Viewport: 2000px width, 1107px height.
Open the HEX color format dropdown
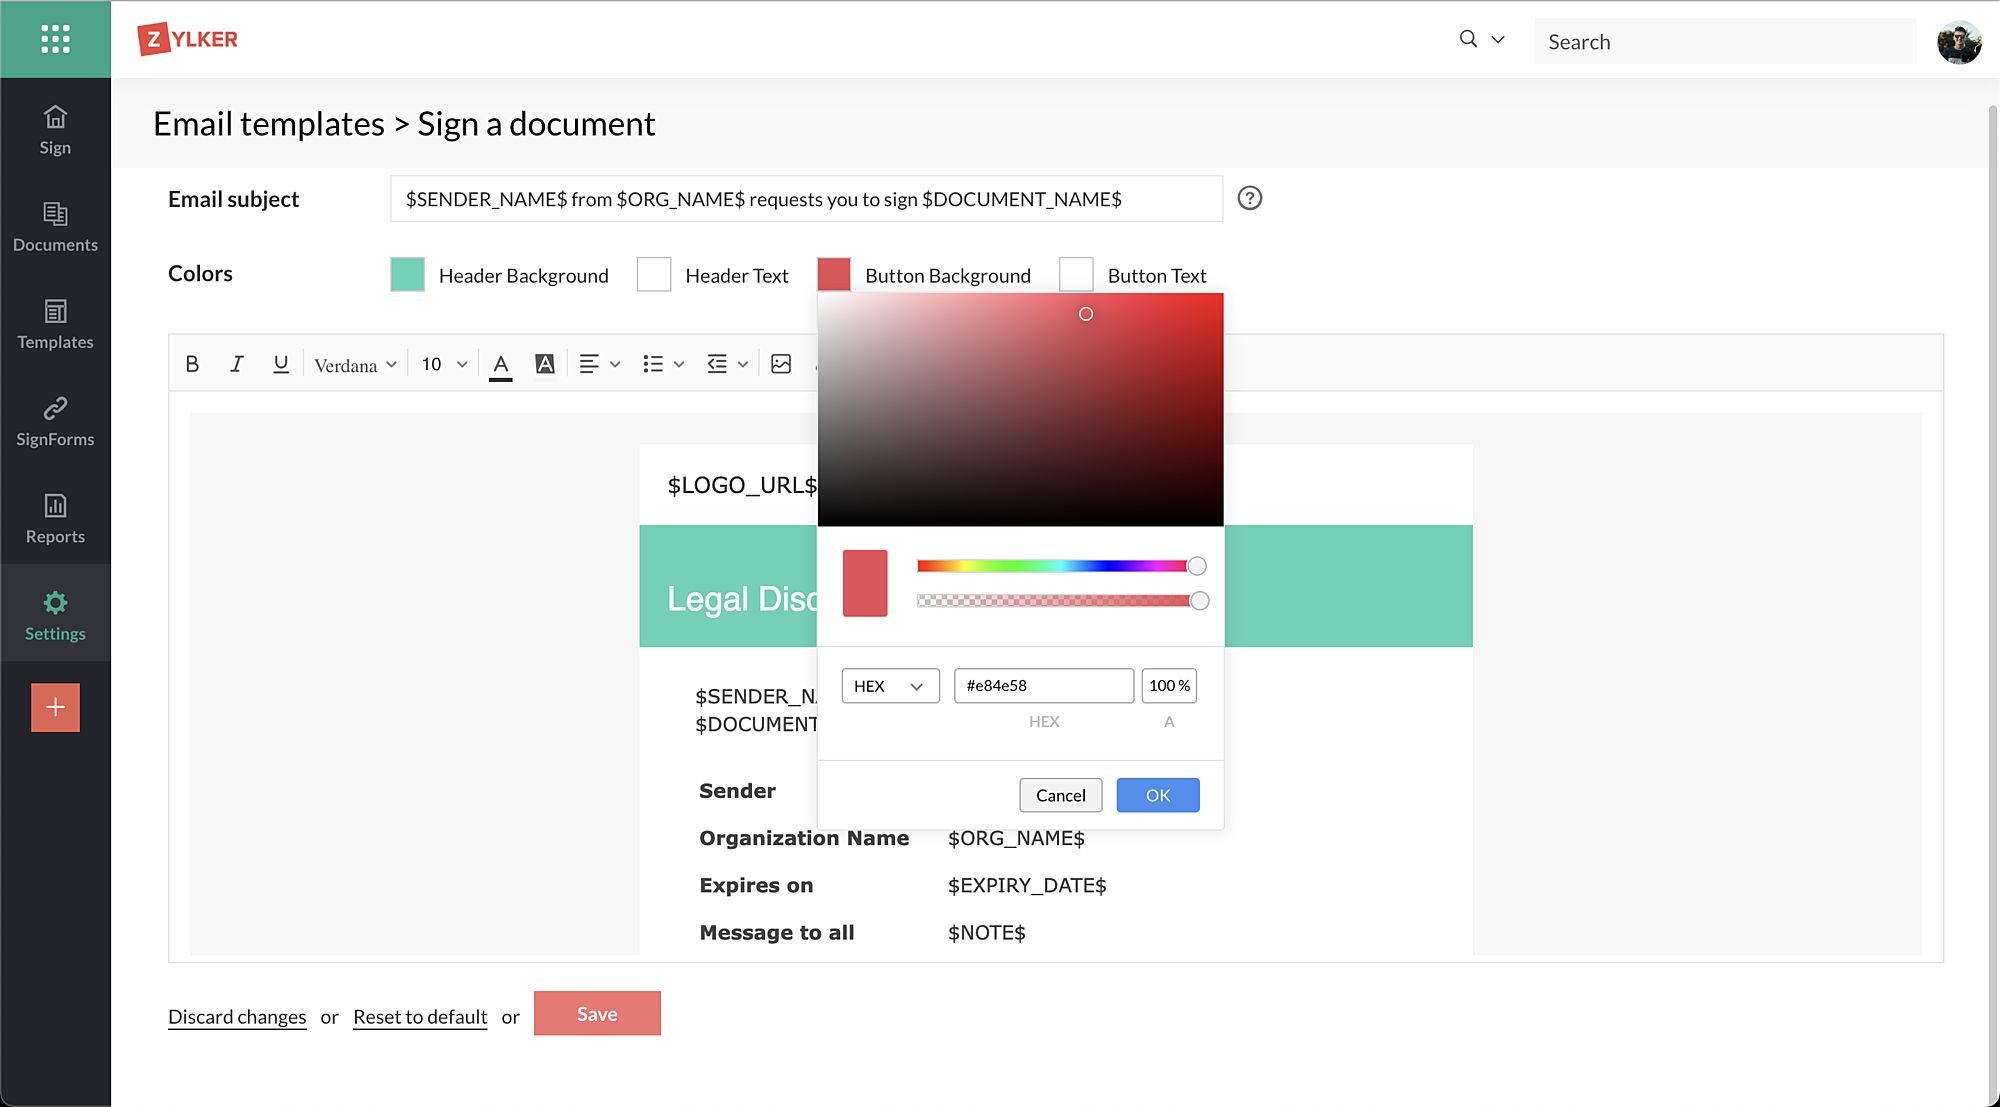pos(889,686)
